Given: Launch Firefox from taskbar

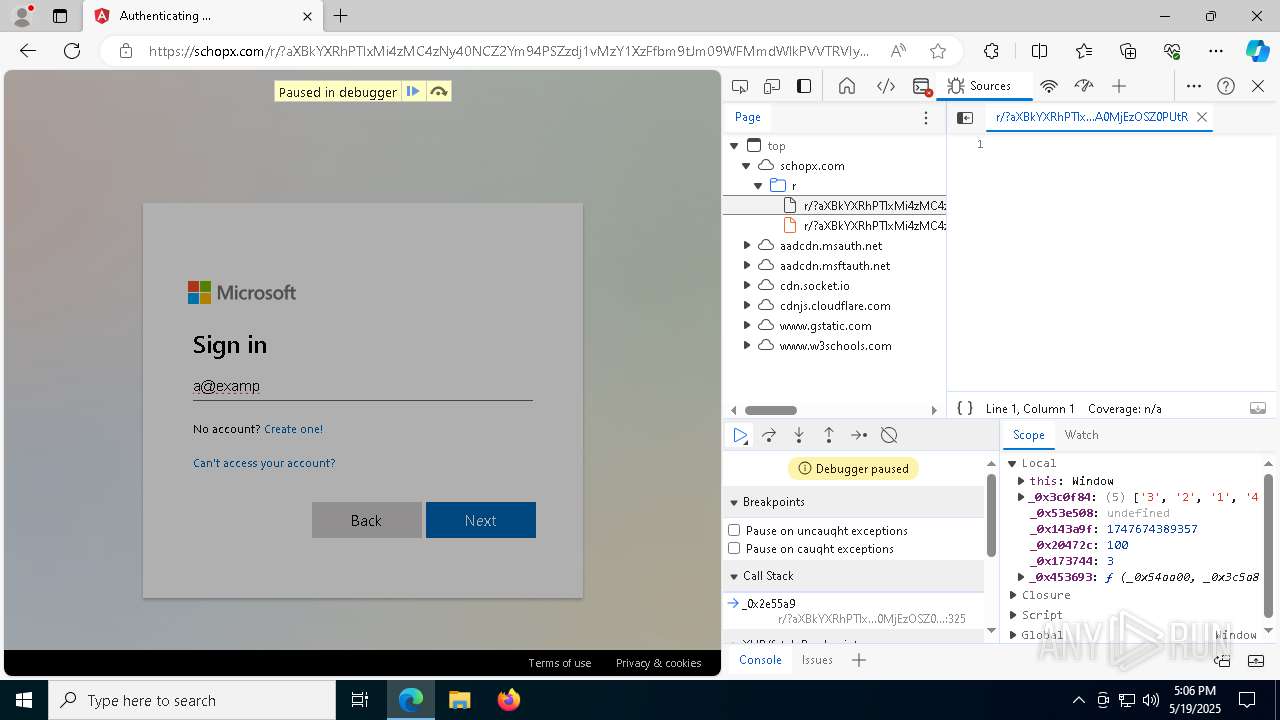Looking at the screenshot, I should [508, 700].
